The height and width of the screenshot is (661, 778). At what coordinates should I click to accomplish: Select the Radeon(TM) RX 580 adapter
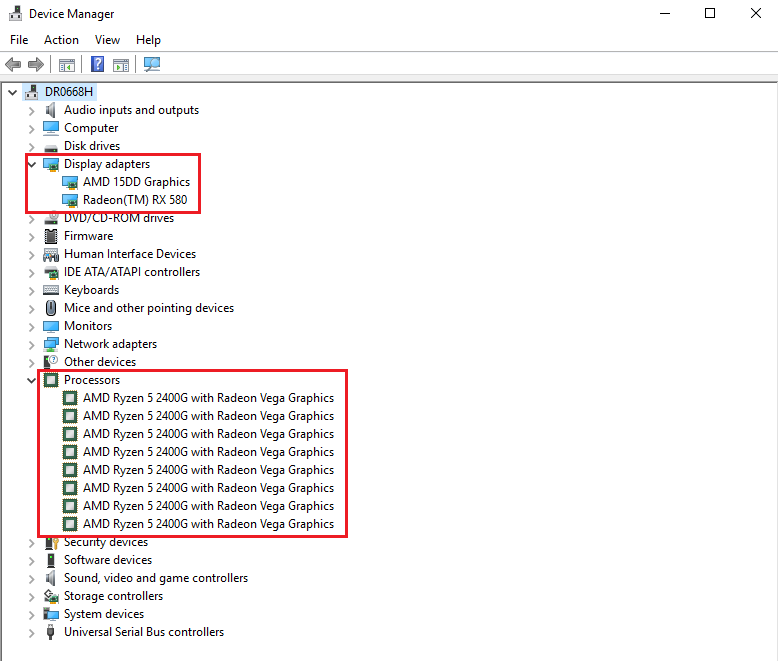136,200
